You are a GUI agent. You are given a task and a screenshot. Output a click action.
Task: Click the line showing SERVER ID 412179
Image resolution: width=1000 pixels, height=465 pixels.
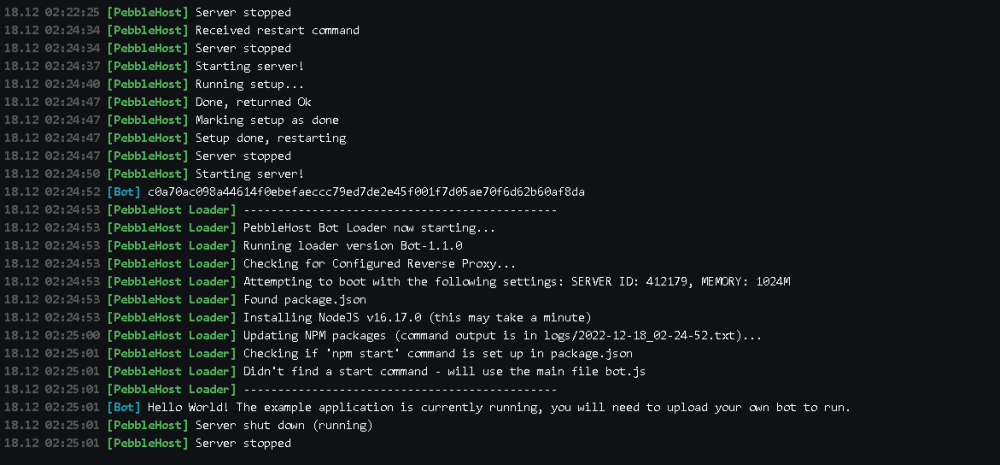click(517, 282)
